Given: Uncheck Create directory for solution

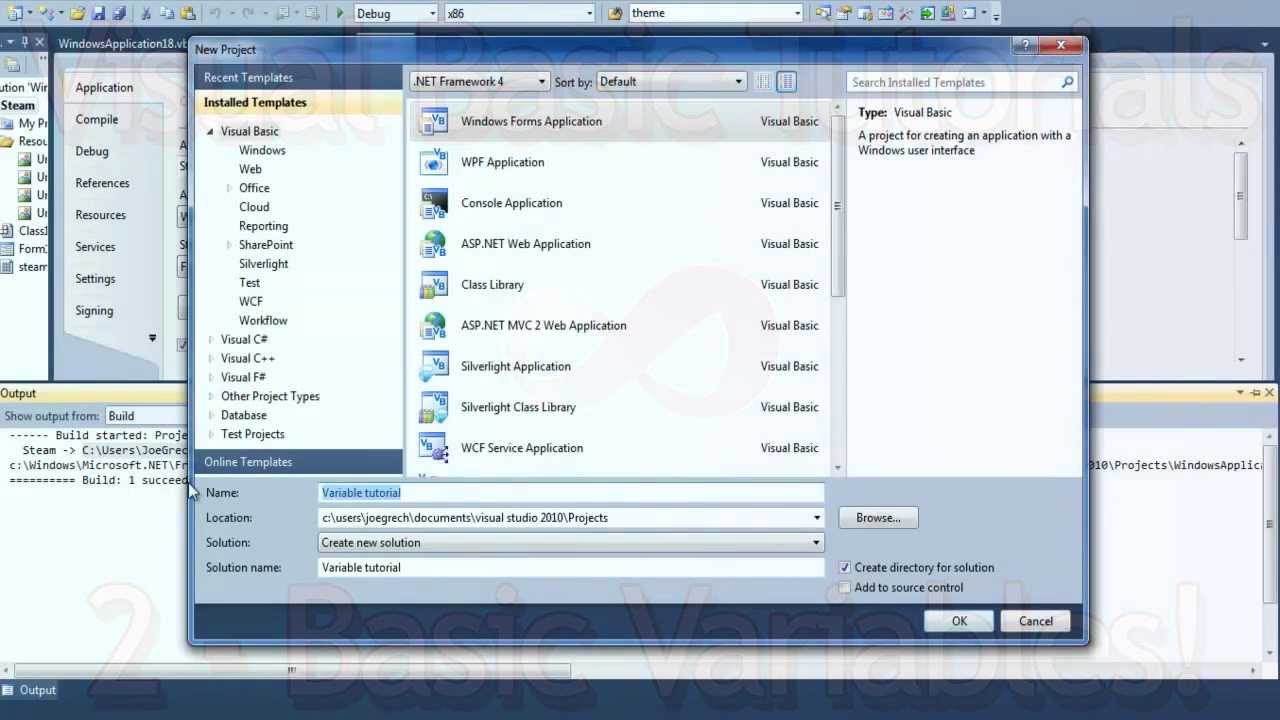Looking at the screenshot, I should tap(845, 567).
